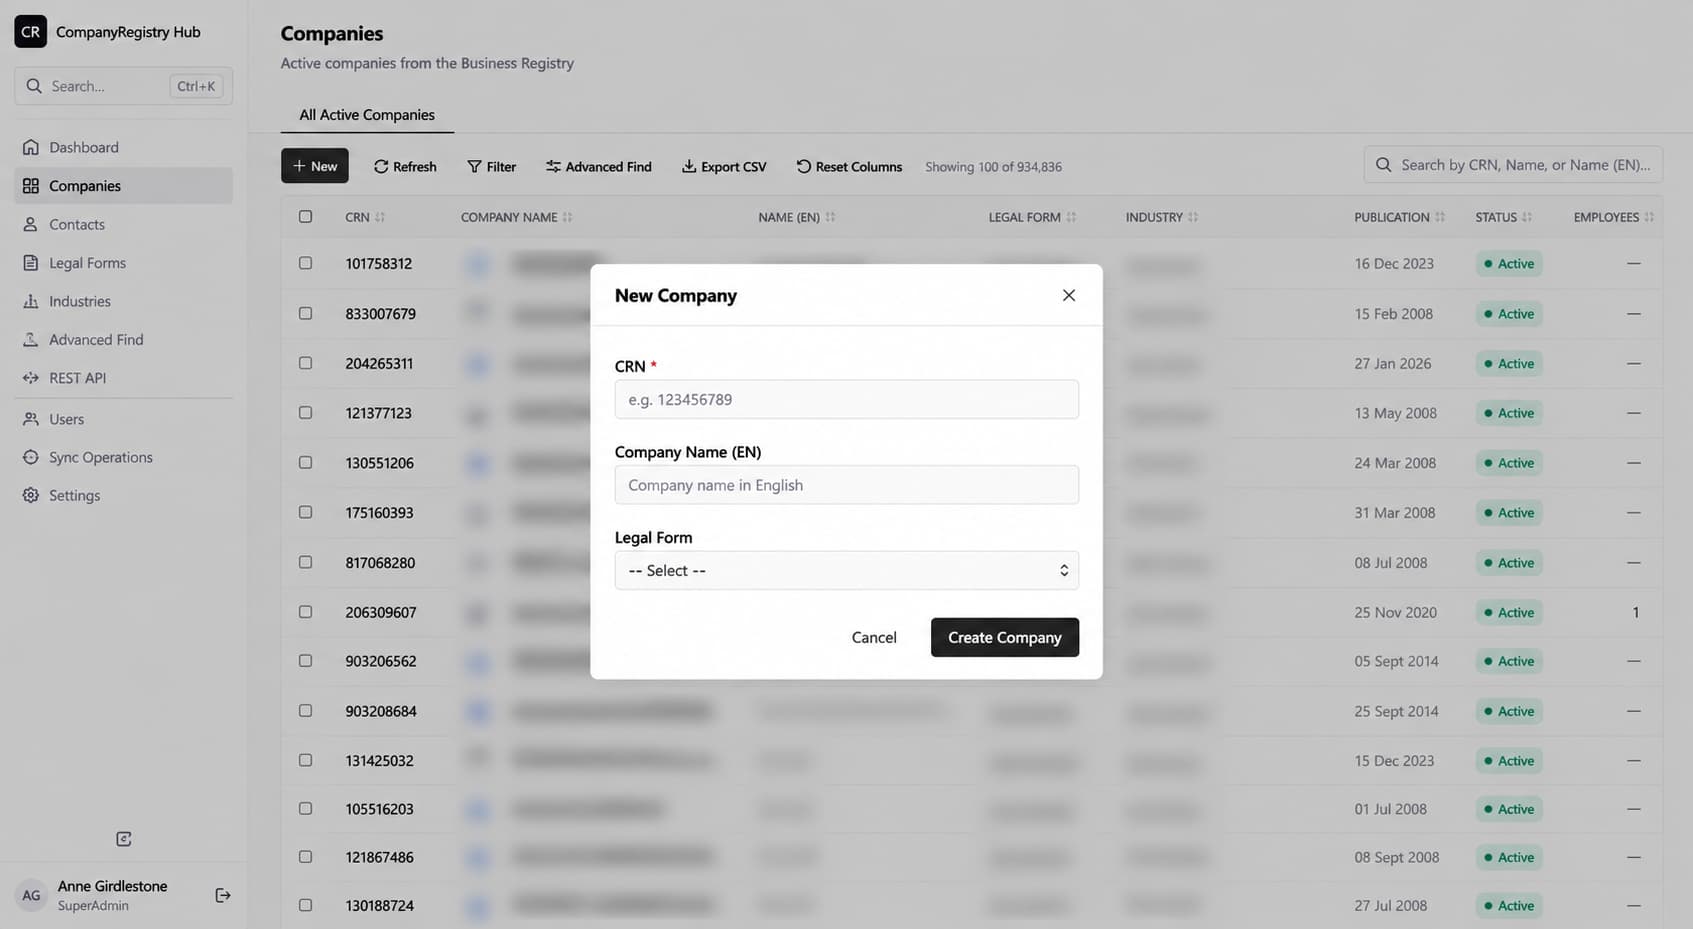The height and width of the screenshot is (929, 1693).
Task: Click the logout icon beside Anne Girdlestone
Action: [223, 895]
